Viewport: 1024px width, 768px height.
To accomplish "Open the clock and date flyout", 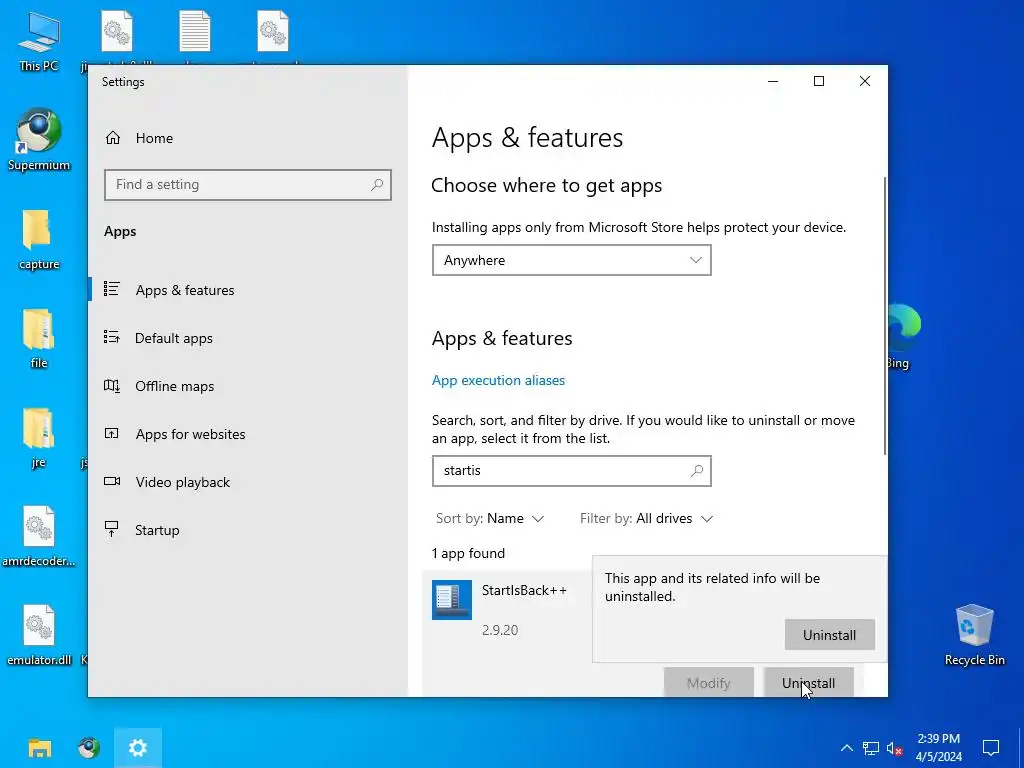I will point(938,748).
